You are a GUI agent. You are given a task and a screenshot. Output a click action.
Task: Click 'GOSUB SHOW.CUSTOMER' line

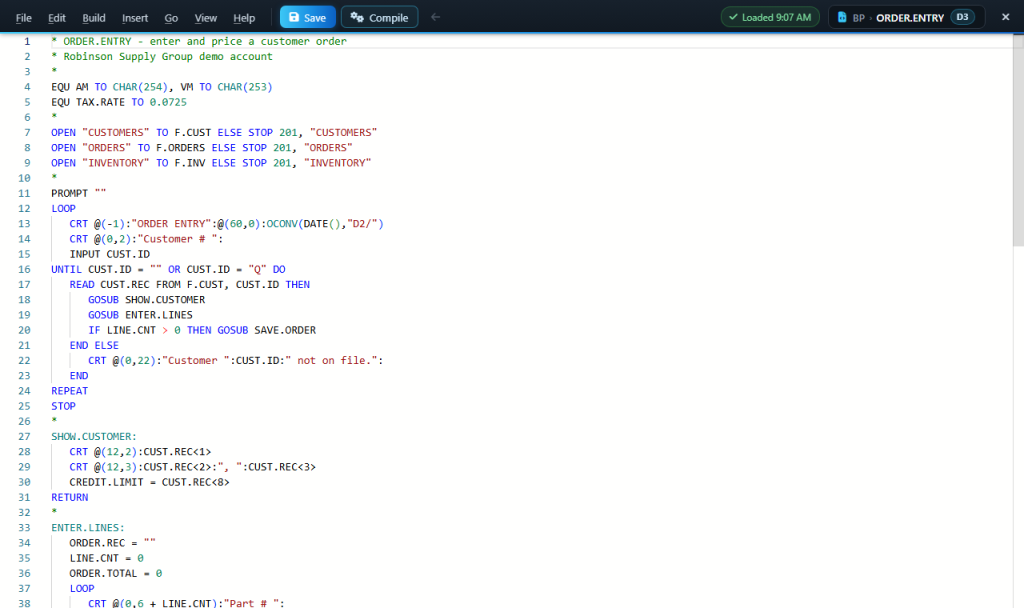(146, 300)
